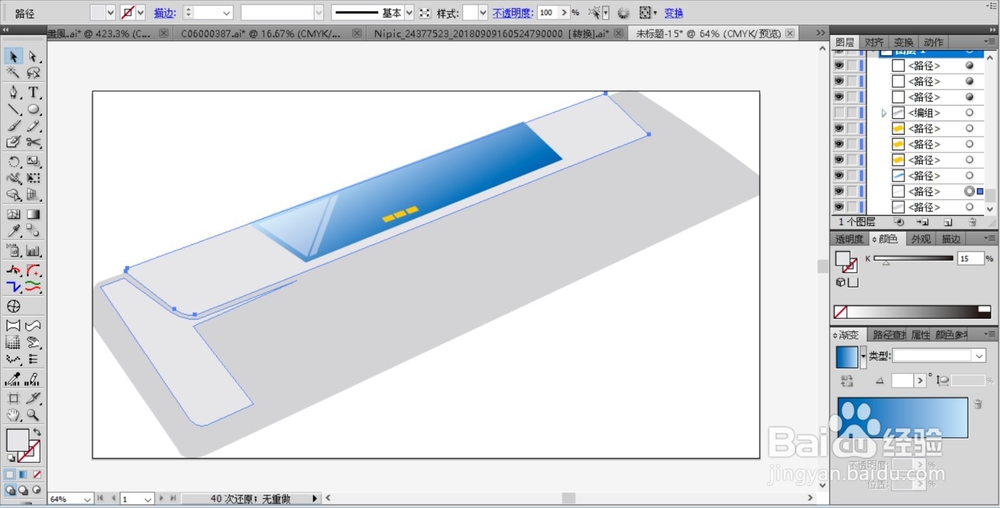The width and height of the screenshot is (1000, 508).
Task: Pick the Lasso tool
Action: coord(33,73)
